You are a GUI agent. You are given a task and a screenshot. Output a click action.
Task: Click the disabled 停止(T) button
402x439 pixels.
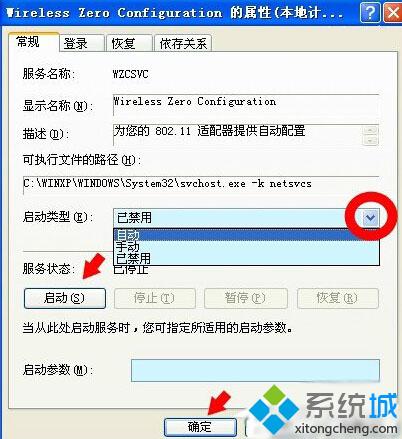[155, 298]
